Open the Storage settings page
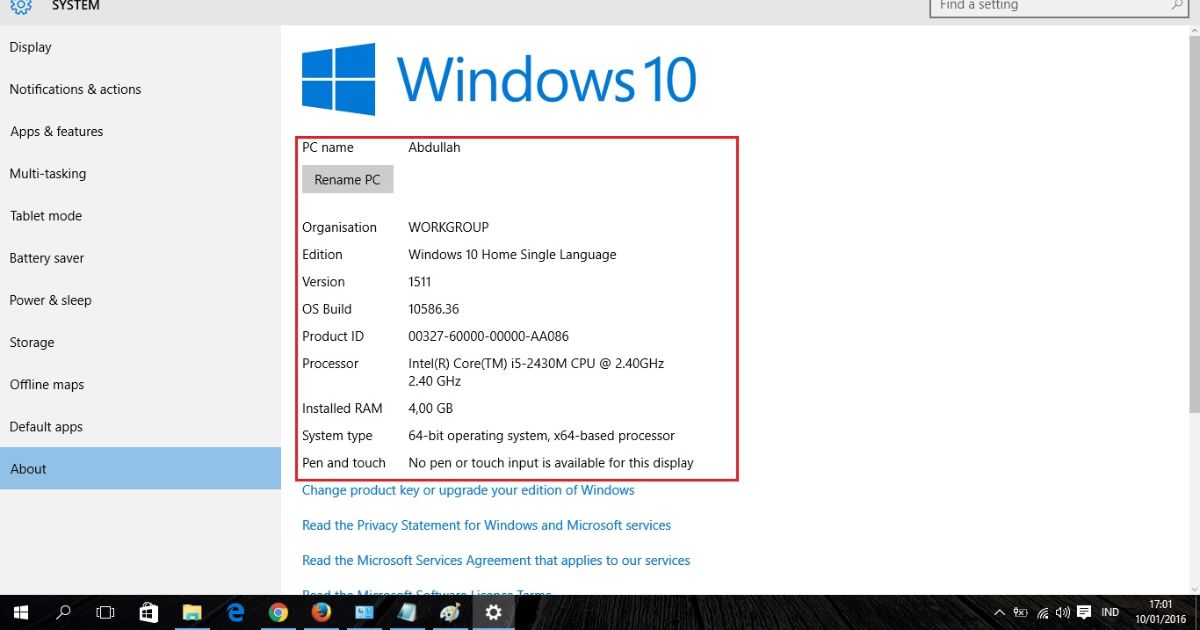The image size is (1200, 630). pyautogui.click(x=32, y=342)
